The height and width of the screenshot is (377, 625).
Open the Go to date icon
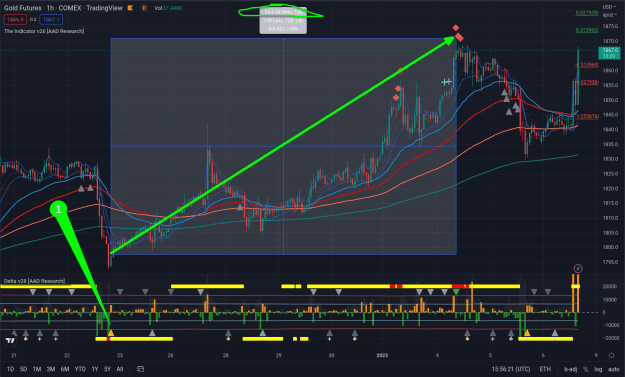[x=140, y=369]
